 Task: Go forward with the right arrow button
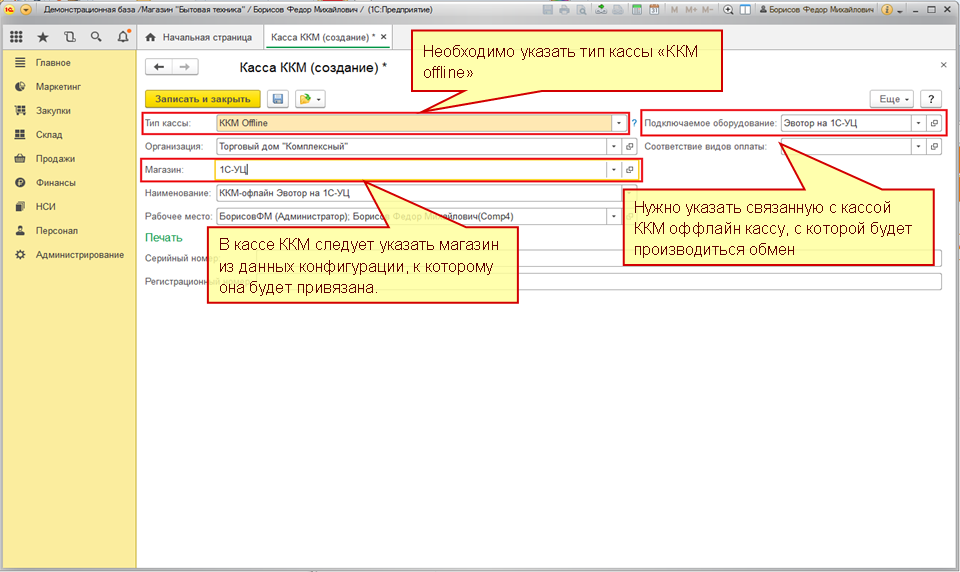click(185, 67)
